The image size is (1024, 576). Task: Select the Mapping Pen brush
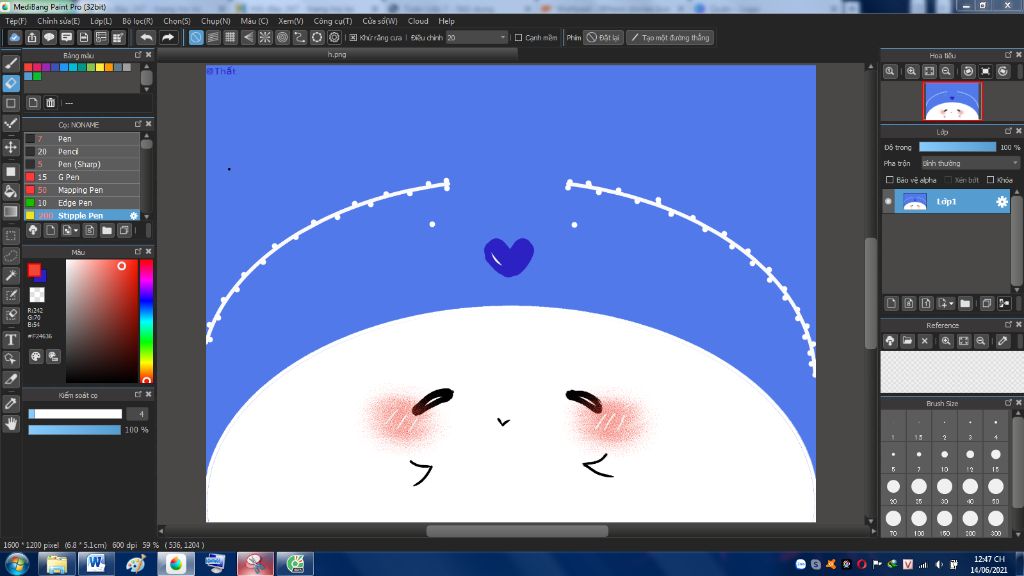82,190
